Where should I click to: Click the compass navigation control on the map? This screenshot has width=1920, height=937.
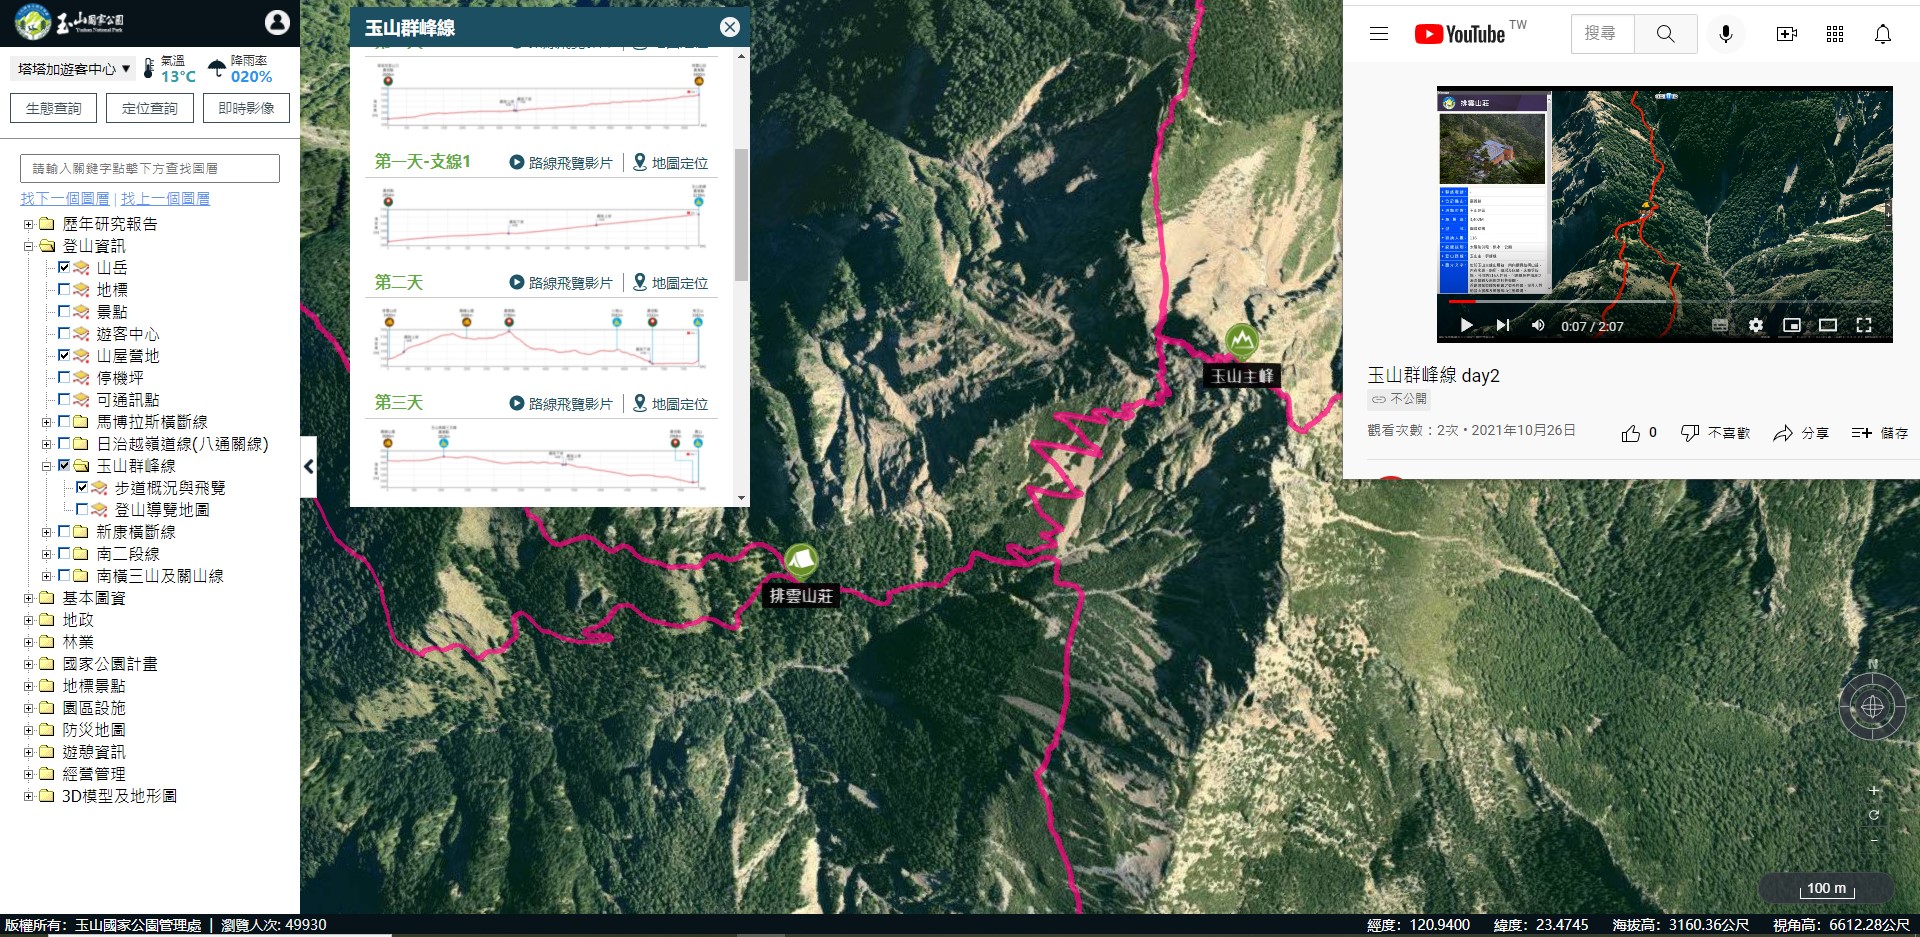click(x=1875, y=705)
